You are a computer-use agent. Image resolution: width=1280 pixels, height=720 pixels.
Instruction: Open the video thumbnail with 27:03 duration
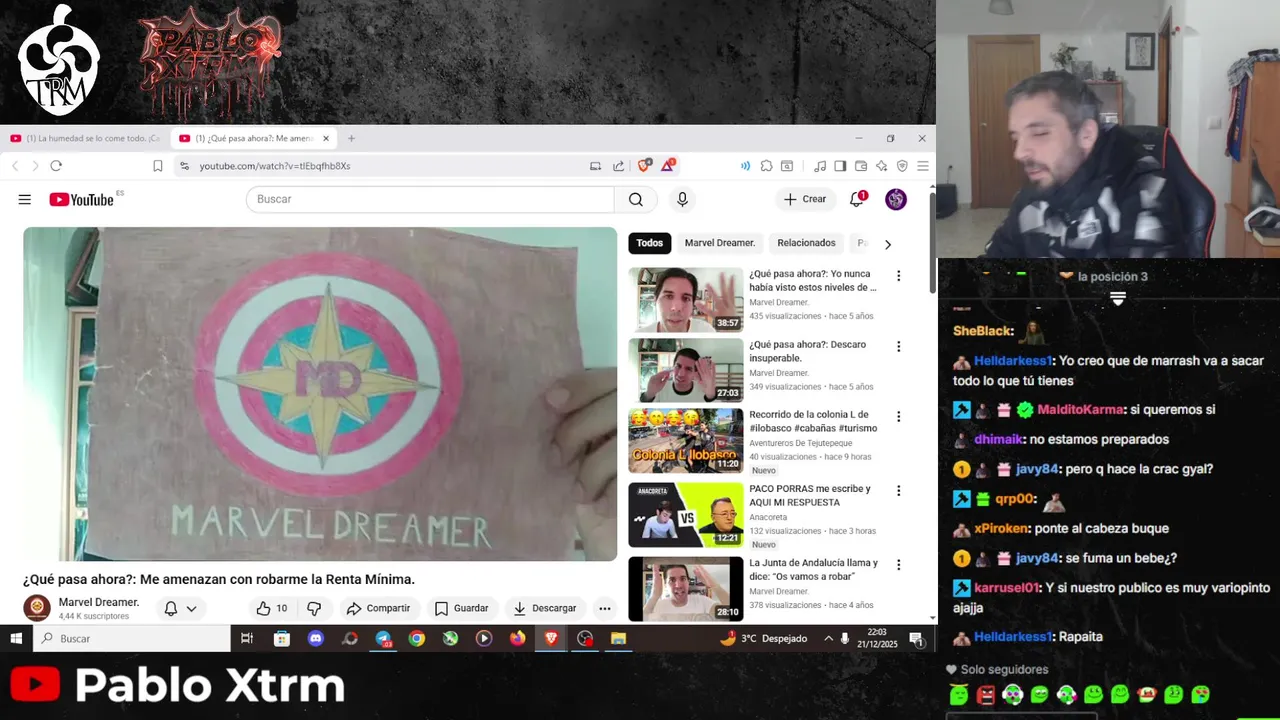(x=686, y=370)
